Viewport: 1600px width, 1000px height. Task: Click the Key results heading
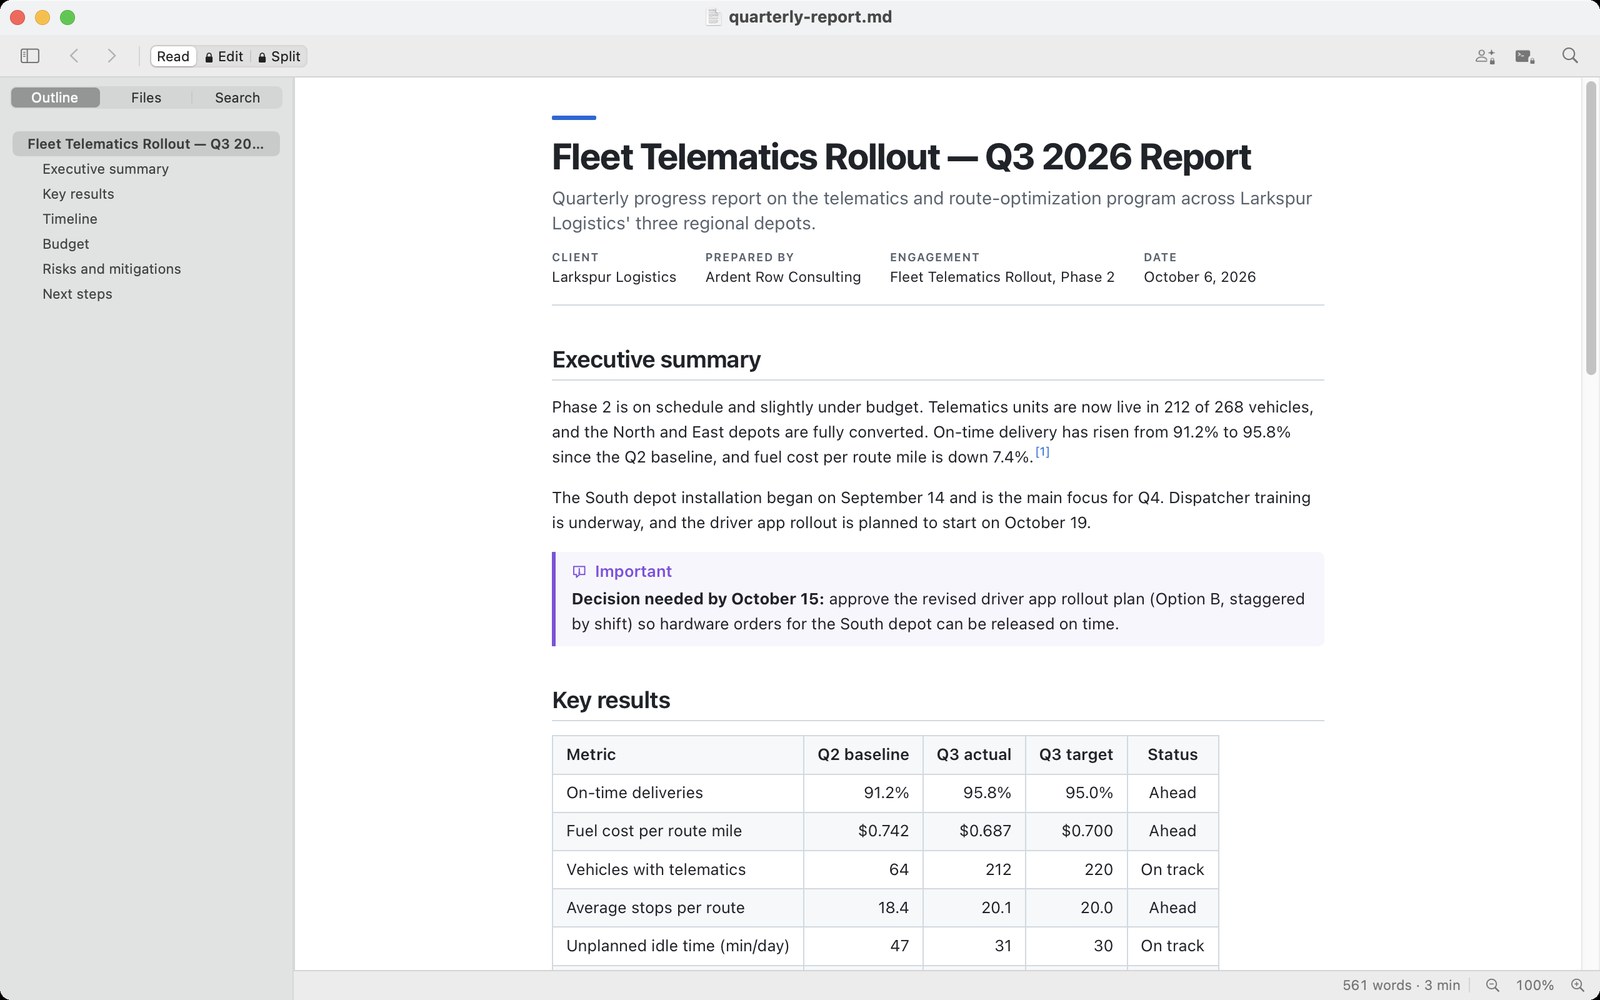(x=611, y=700)
